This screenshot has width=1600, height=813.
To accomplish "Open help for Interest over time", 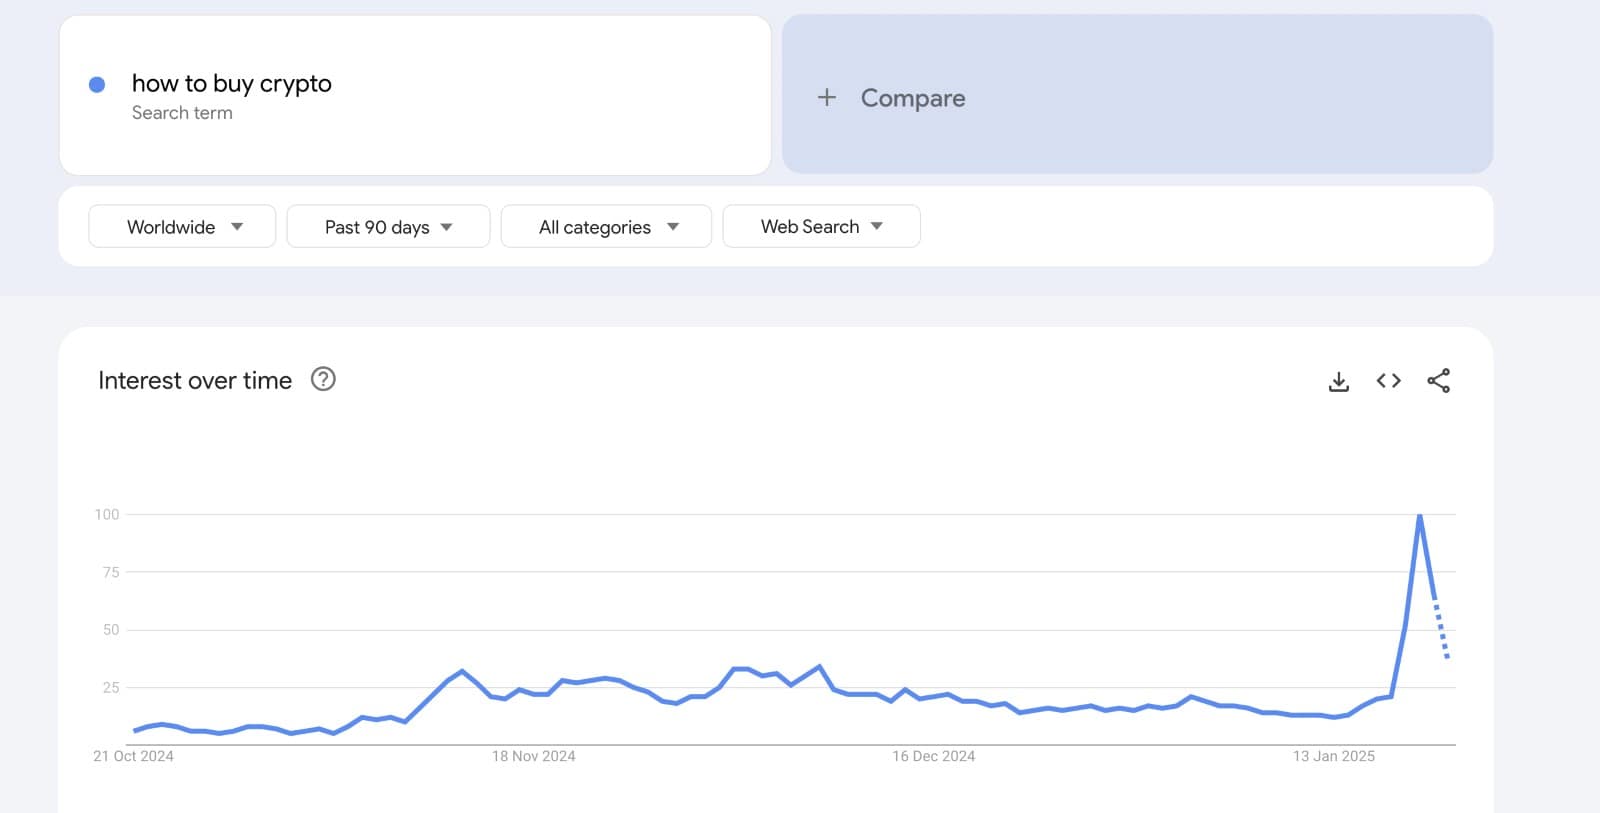I will (x=323, y=379).
